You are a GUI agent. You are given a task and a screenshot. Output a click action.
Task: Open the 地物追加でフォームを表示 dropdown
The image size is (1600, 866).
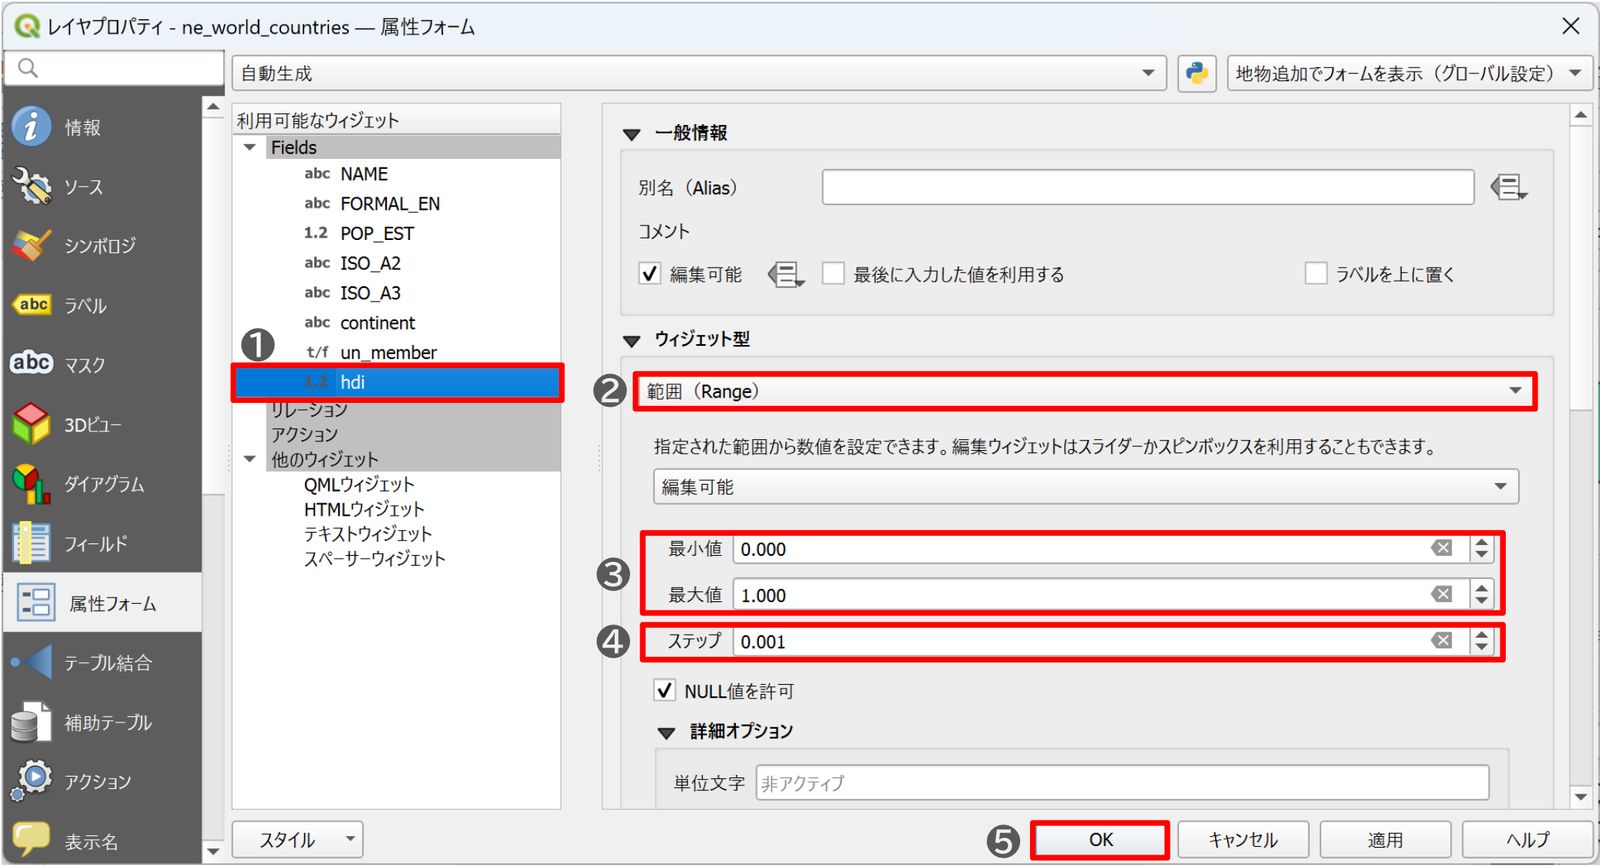1409,73
